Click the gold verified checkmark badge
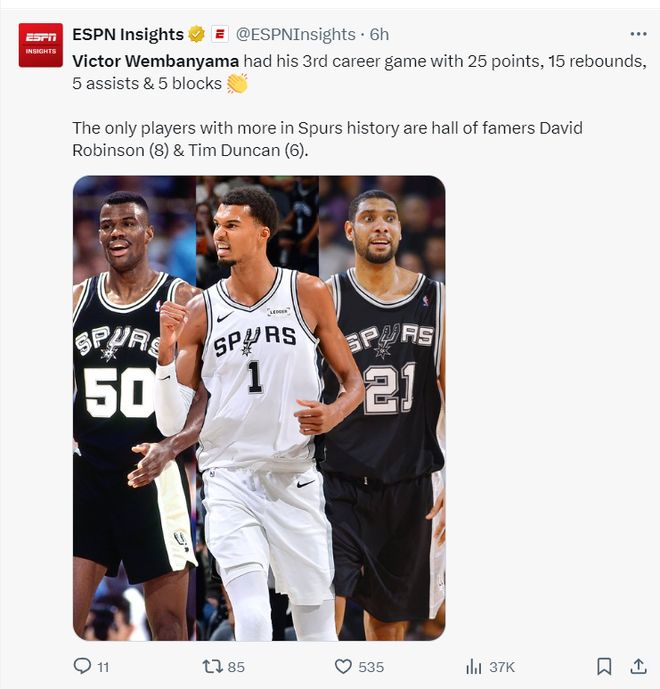This screenshot has width=660, height=689. click(x=196, y=34)
